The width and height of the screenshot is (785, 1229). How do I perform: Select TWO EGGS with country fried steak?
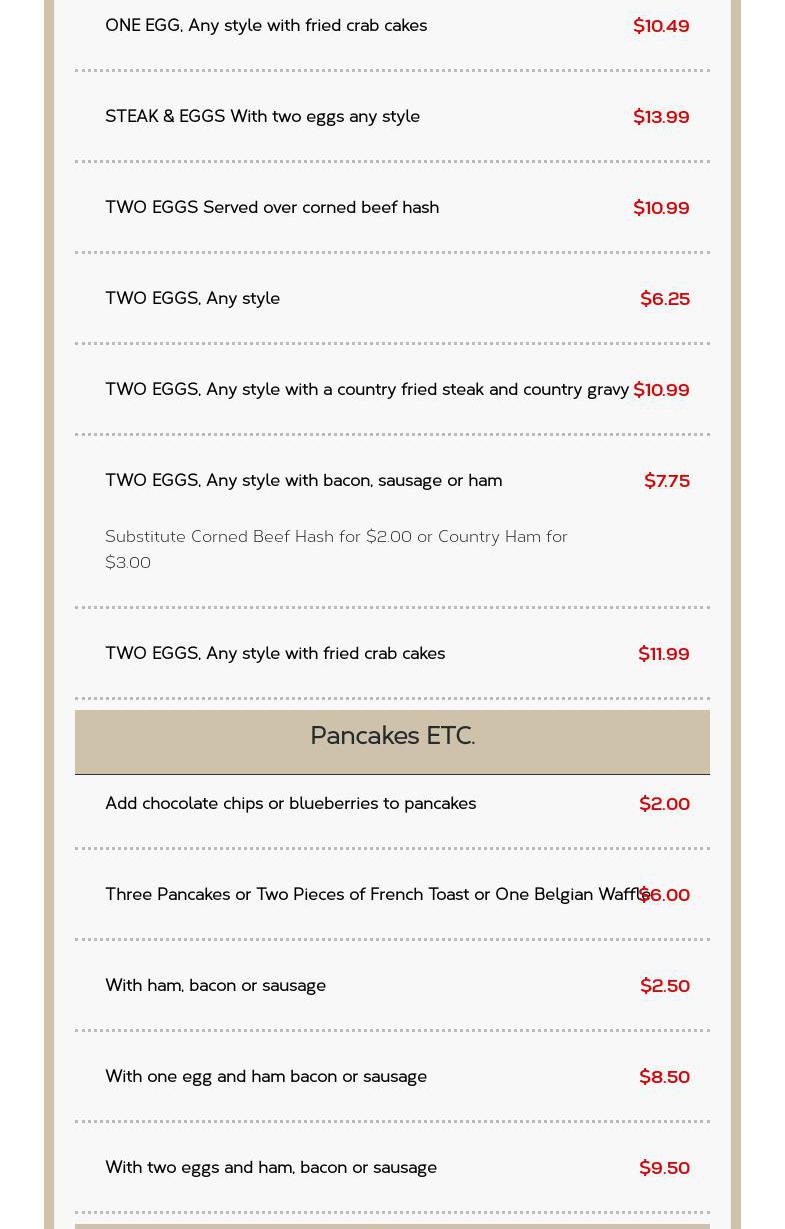tap(367, 390)
